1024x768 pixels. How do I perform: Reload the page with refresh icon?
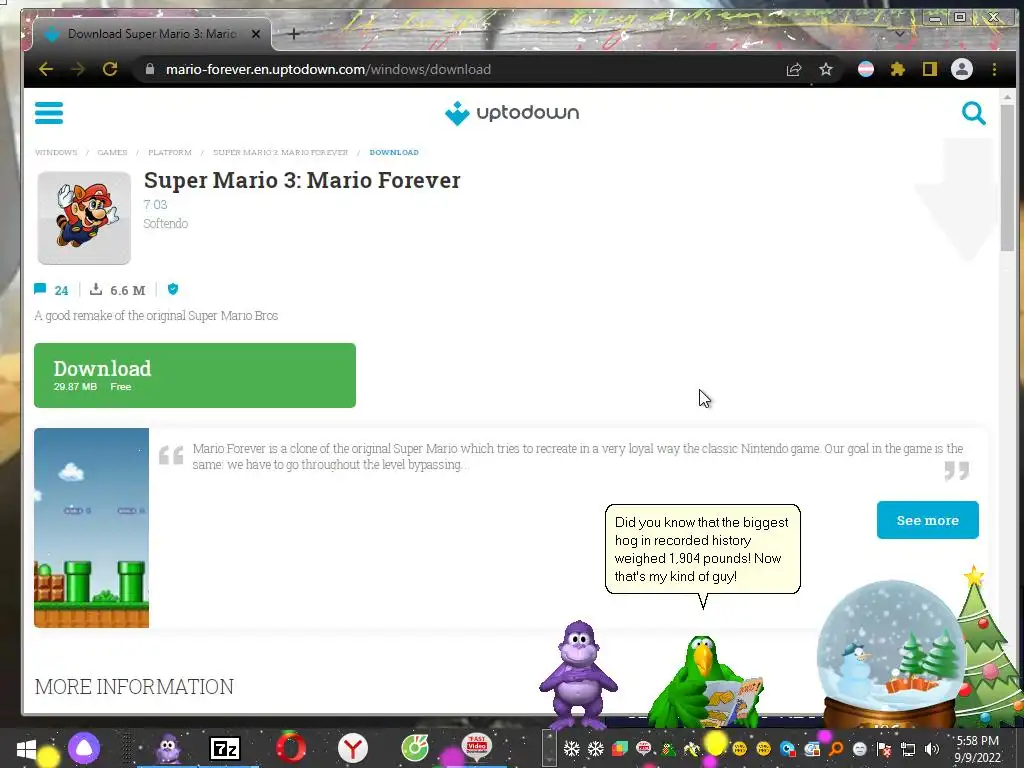(x=110, y=69)
